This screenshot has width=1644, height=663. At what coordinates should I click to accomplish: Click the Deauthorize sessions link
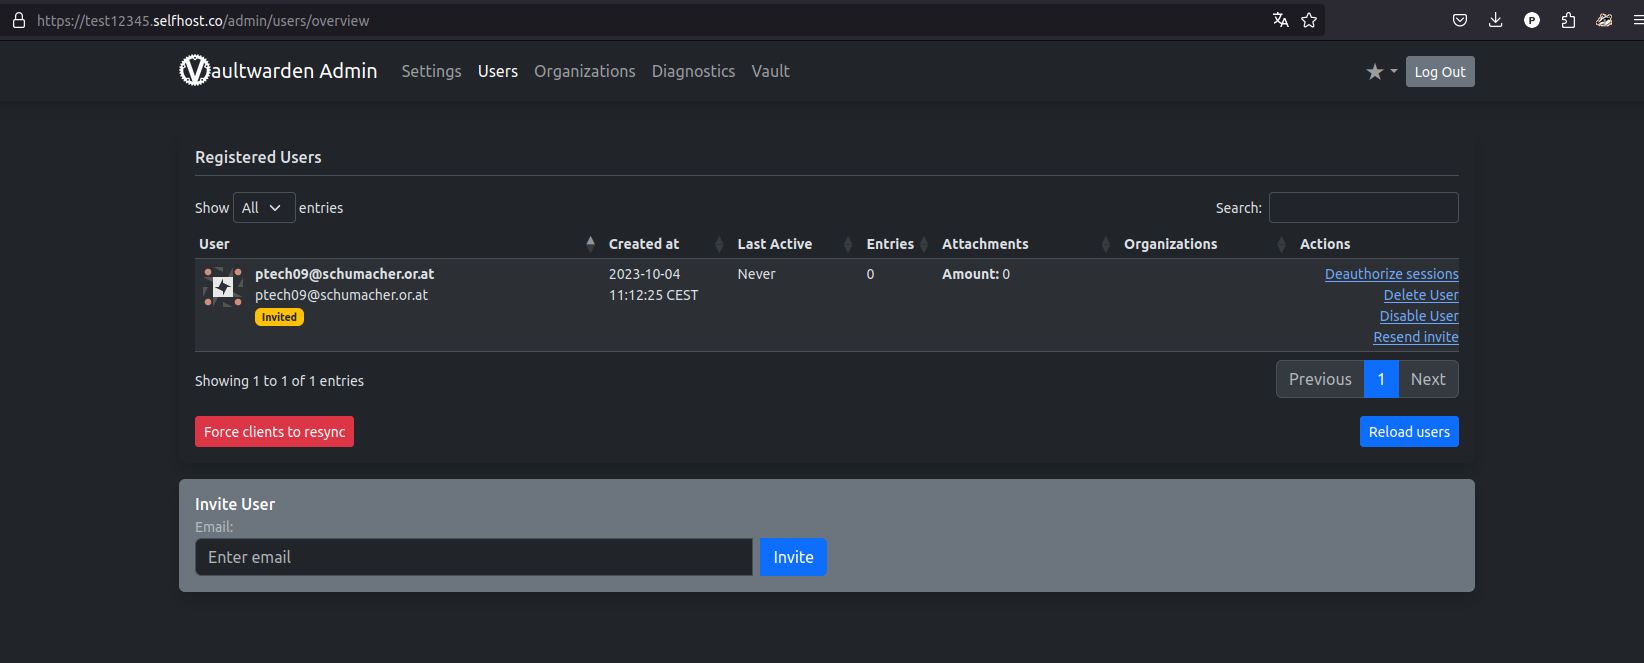click(x=1391, y=274)
